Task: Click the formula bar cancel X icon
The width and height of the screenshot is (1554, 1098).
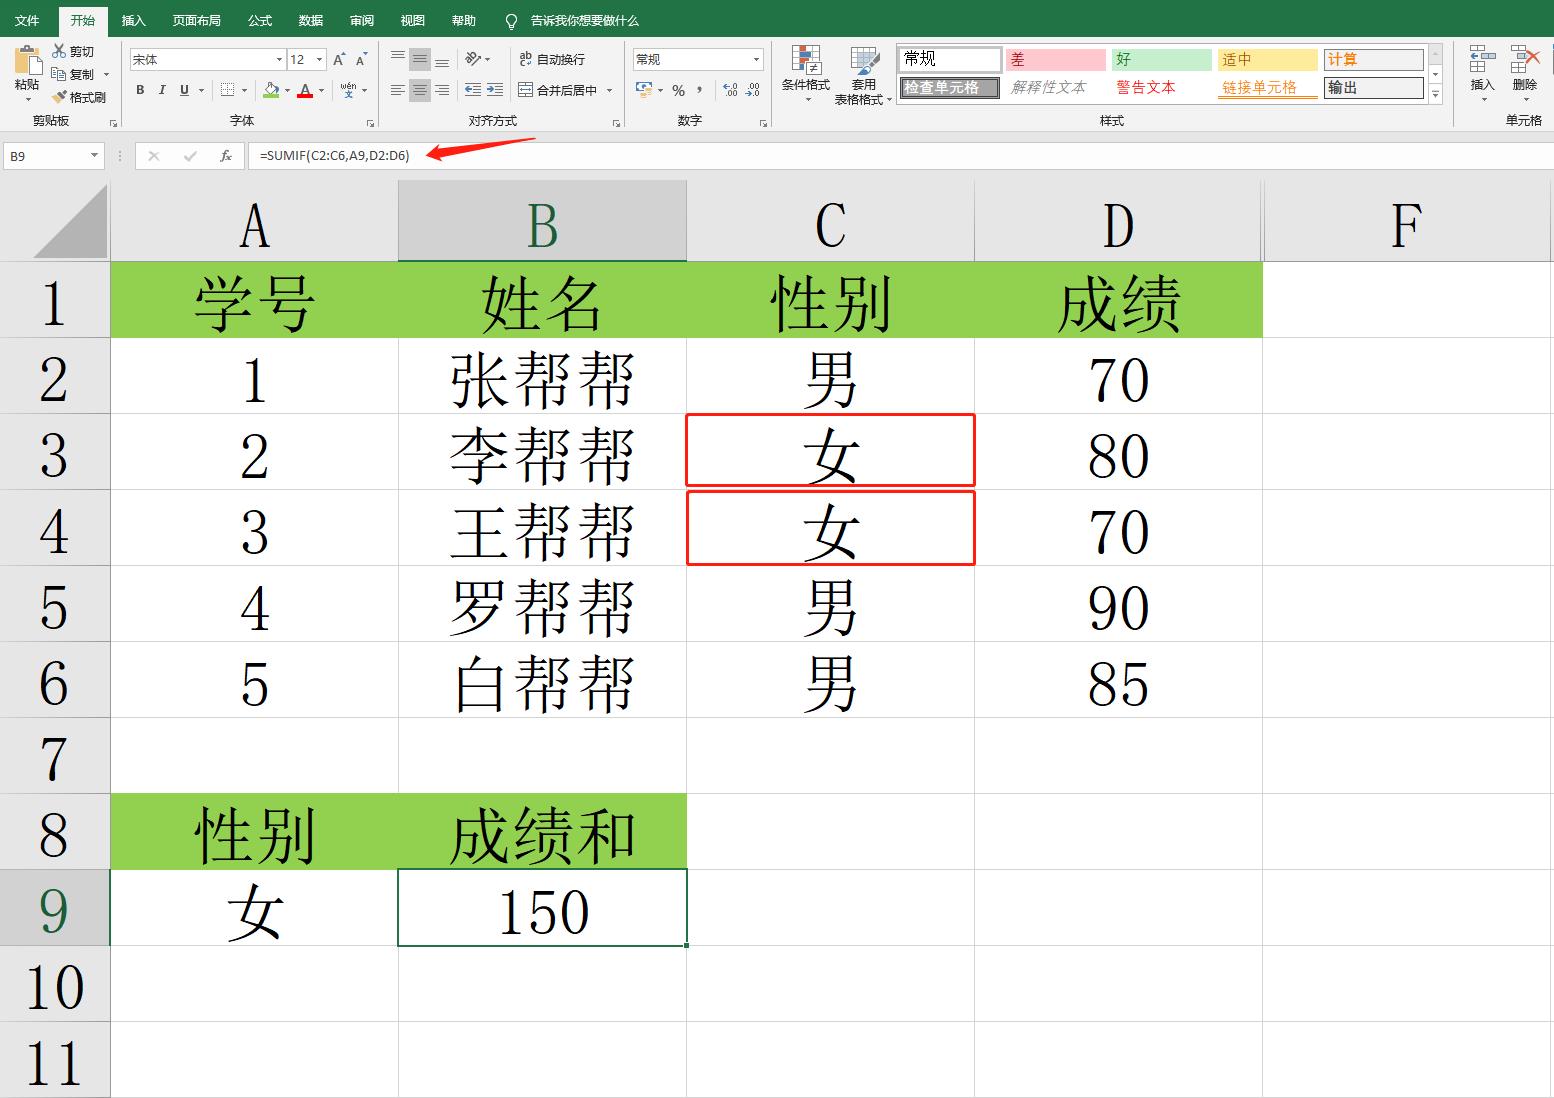Action: click(154, 156)
